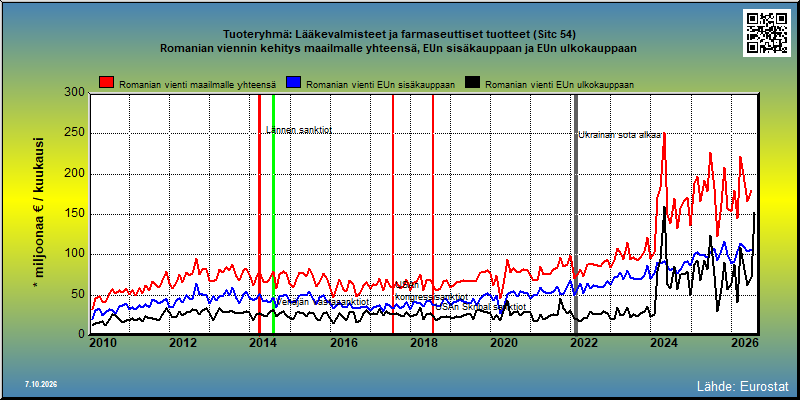Viewport: 800px width, 400px height.
Task: Click the 'Lähde: Eurostat' source text
Action: pyautogui.click(x=742, y=386)
